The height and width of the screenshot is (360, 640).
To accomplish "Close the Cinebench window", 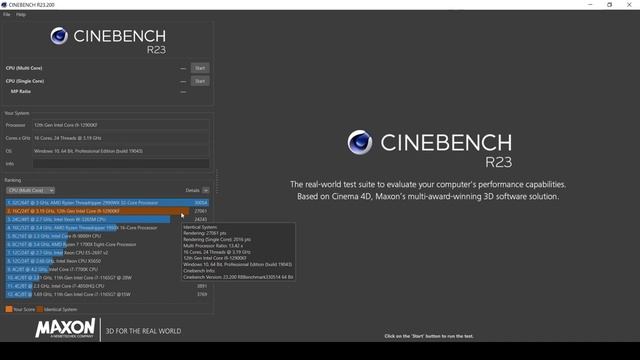I will tap(629, 4).
